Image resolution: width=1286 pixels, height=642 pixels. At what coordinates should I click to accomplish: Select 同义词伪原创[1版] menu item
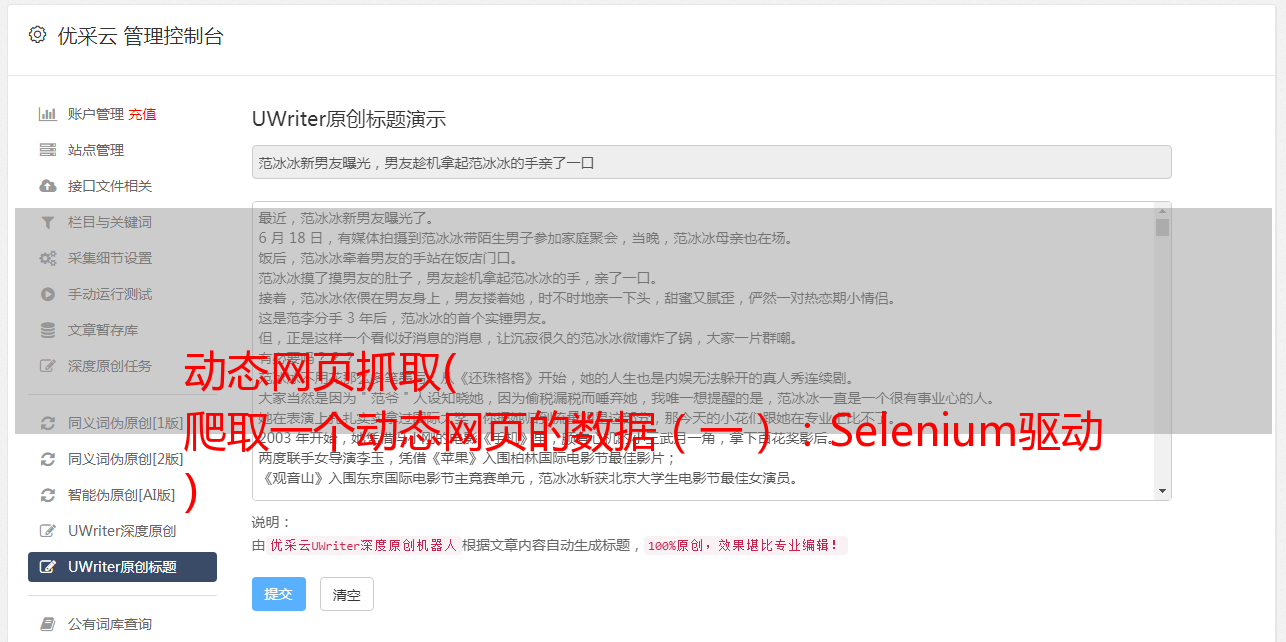click(122, 423)
